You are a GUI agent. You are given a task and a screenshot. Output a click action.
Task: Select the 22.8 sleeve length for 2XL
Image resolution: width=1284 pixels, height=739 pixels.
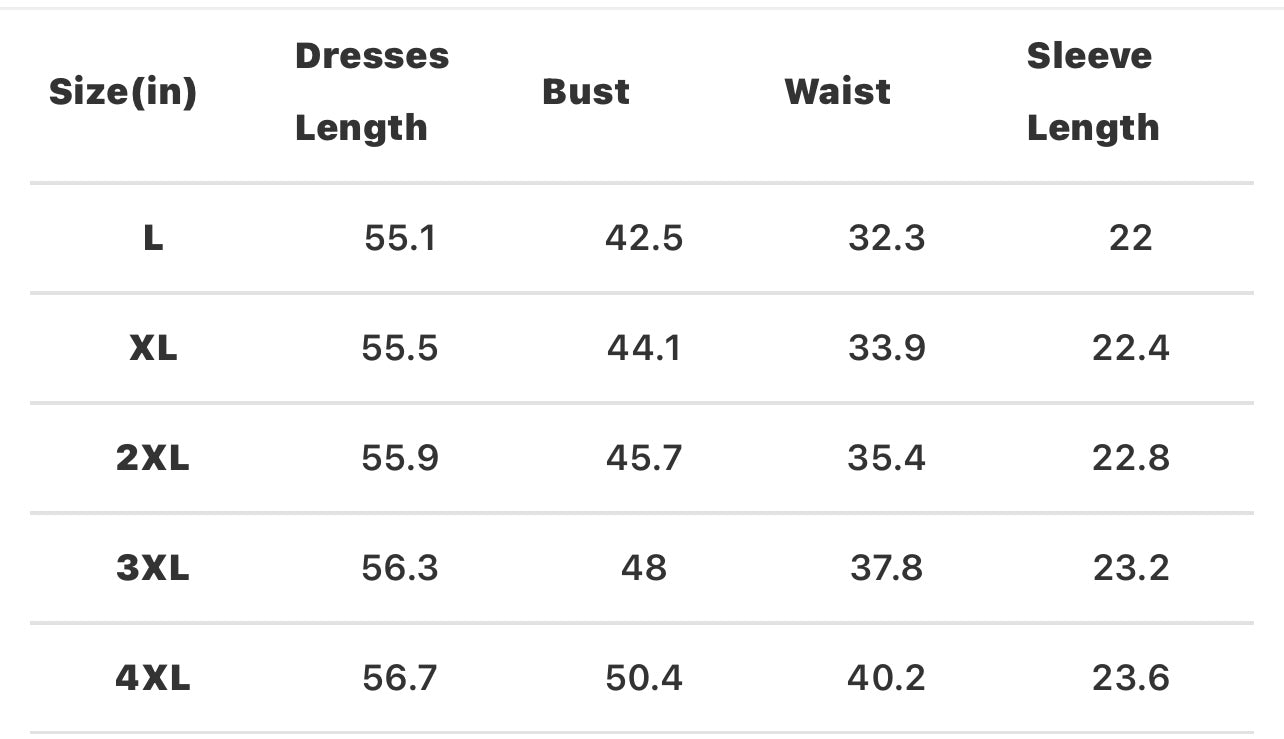click(x=1130, y=458)
